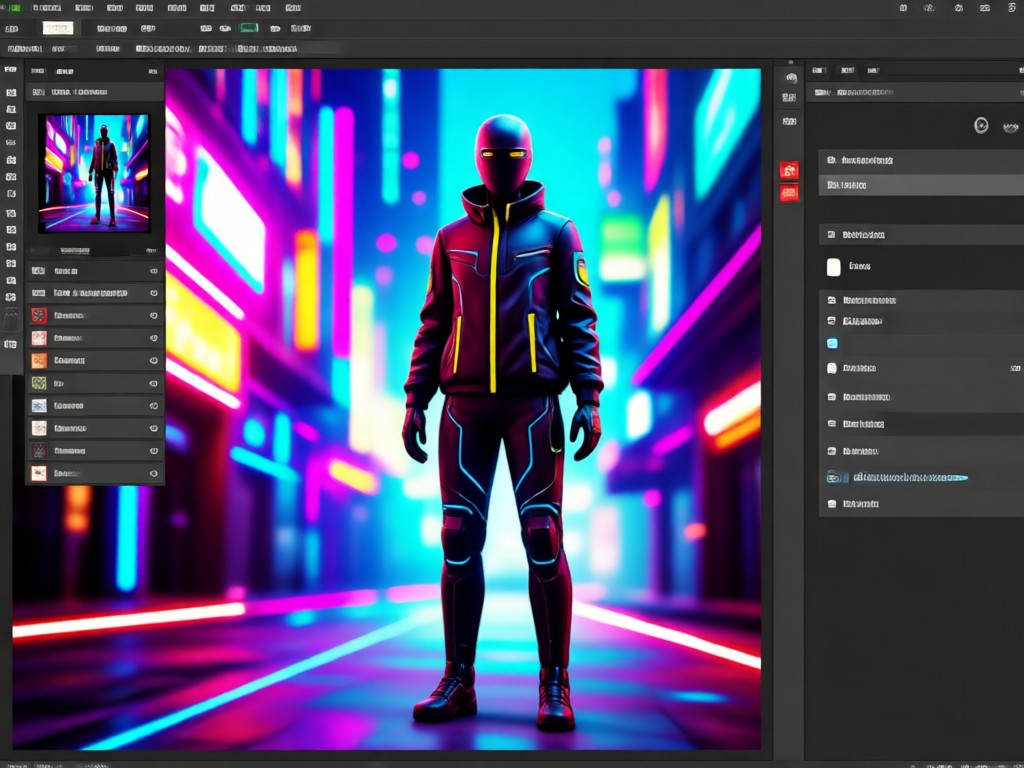The height and width of the screenshot is (768, 1024).
Task: Open the first tab of the right panel
Action: (x=819, y=70)
